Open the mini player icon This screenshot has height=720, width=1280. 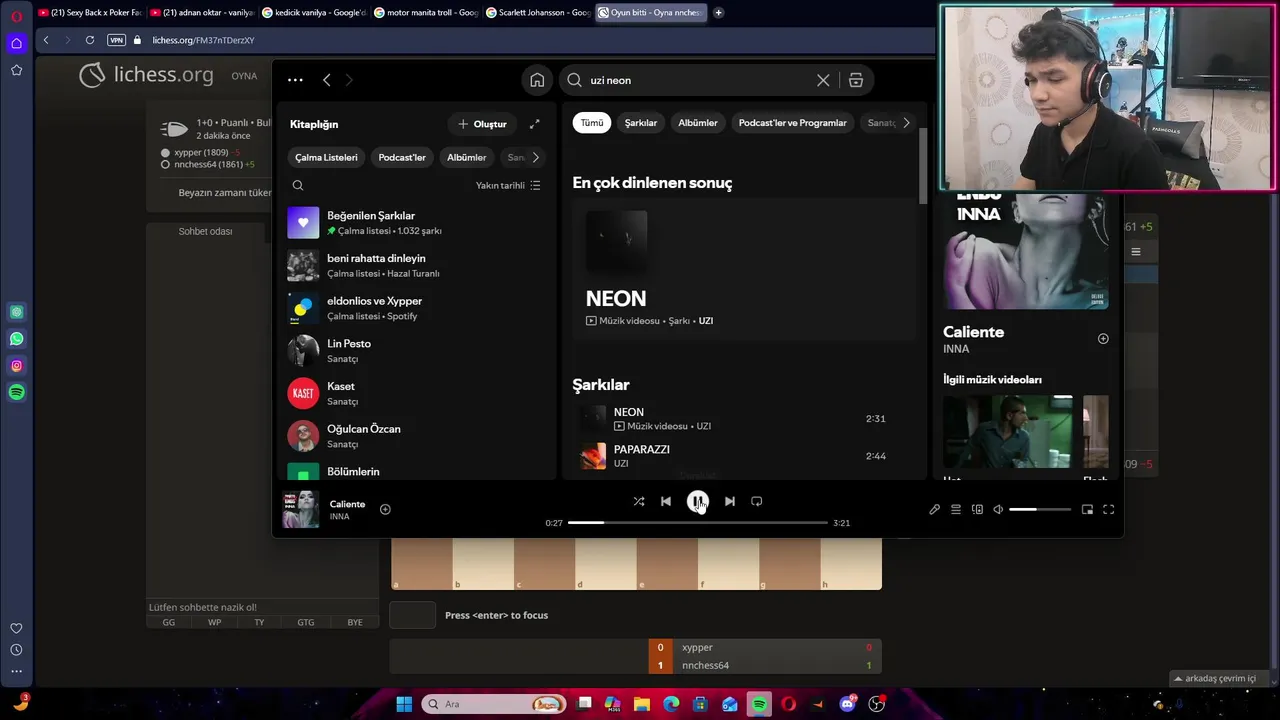click(x=1087, y=510)
